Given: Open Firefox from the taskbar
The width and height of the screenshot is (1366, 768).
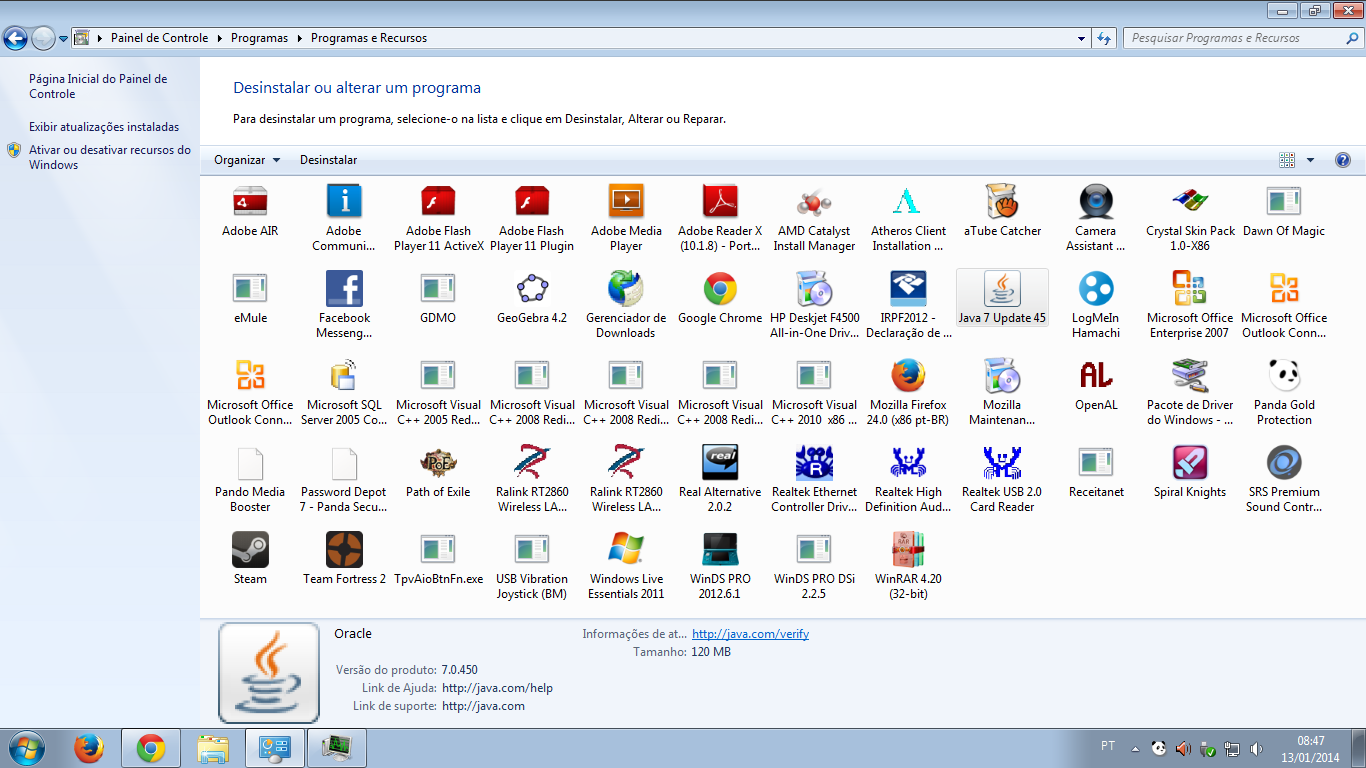Looking at the screenshot, I should coord(89,748).
